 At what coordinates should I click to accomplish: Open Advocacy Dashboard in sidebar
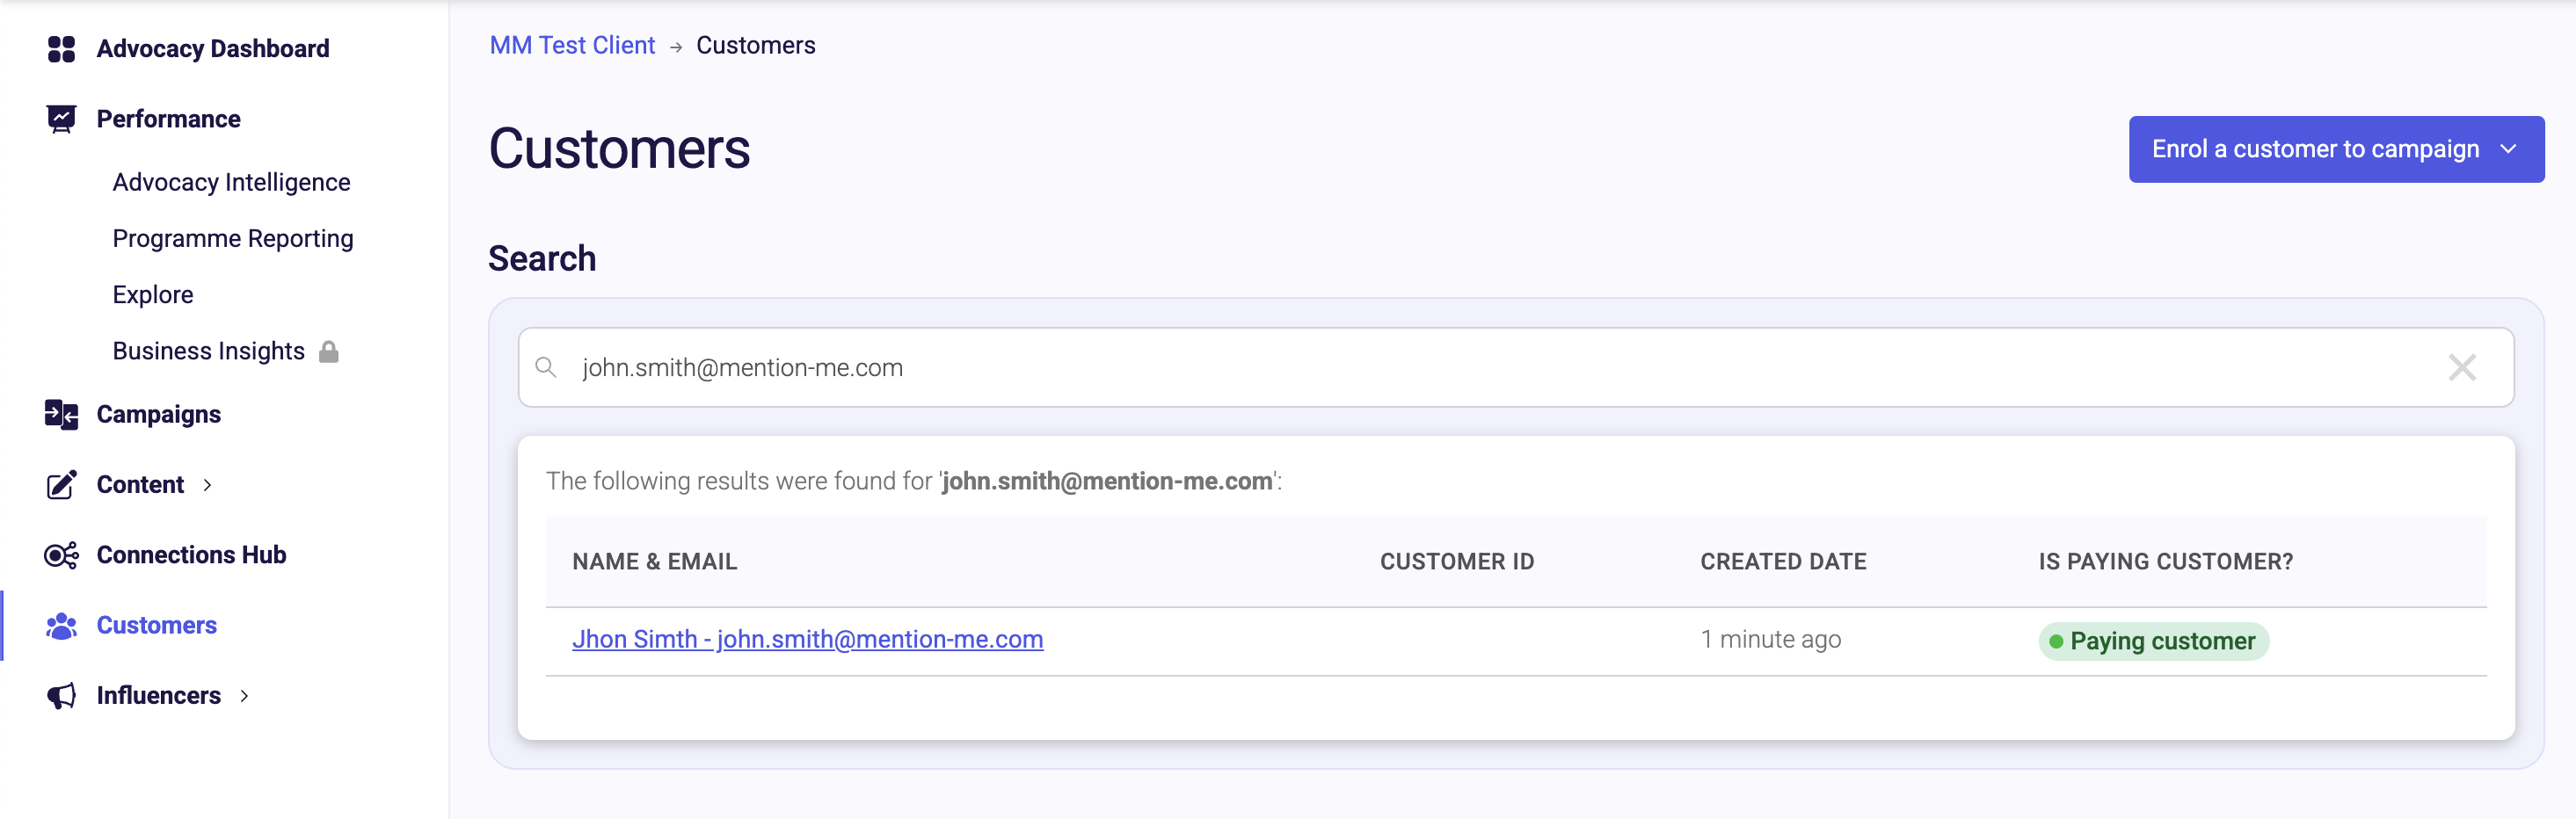[212, 49]
